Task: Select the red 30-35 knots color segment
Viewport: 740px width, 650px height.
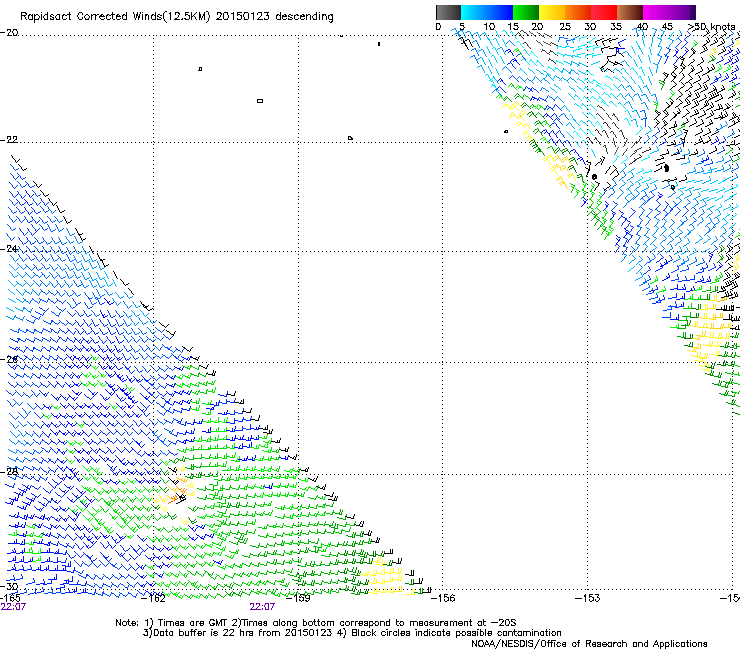Action: click(x=604, y=12)
